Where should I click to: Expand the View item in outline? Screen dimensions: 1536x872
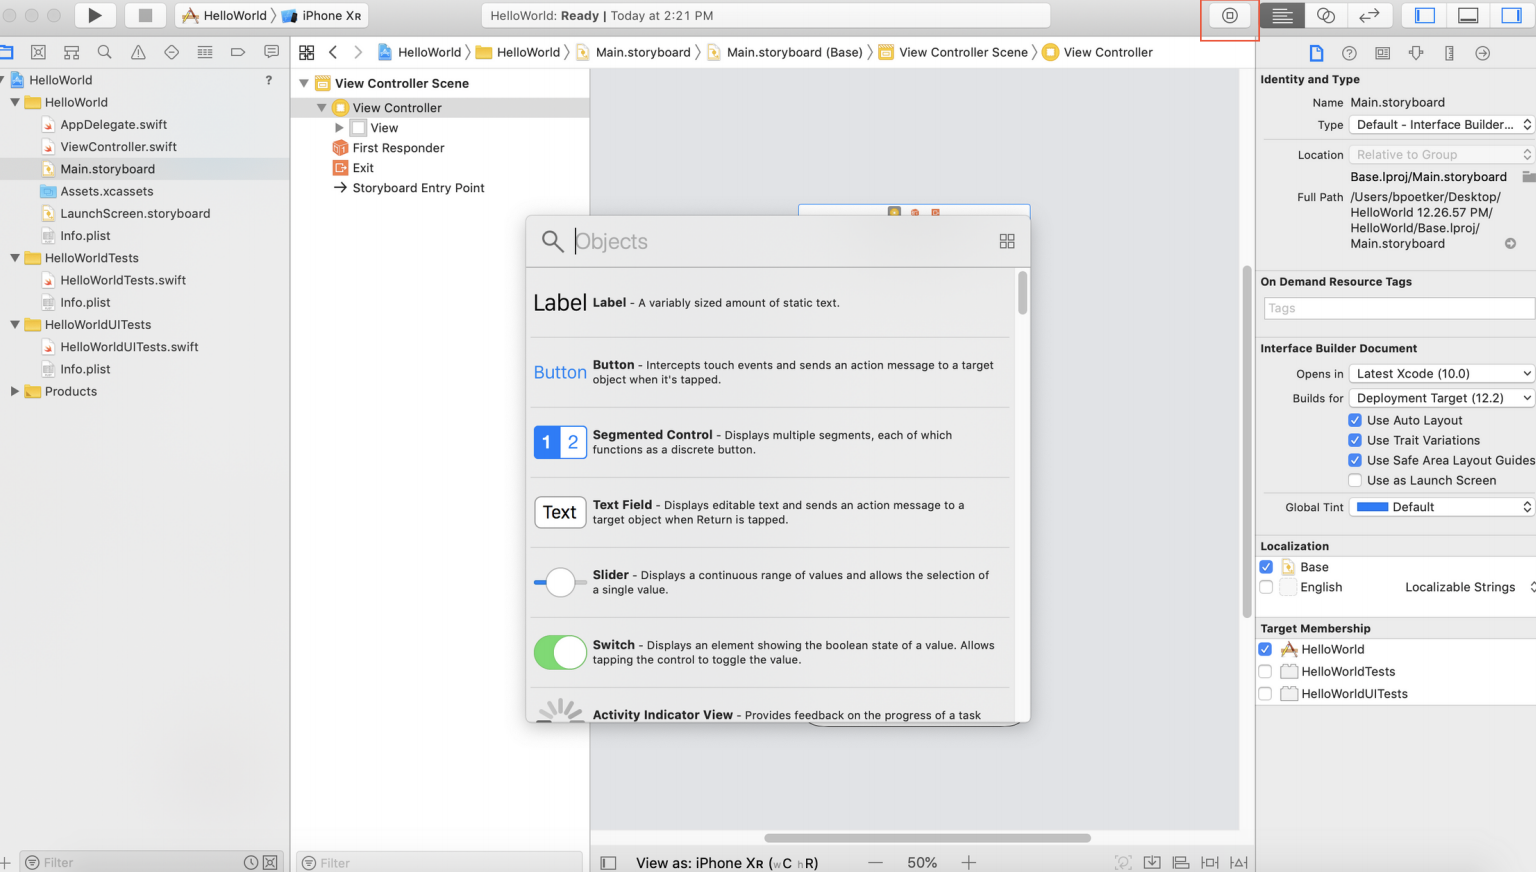339,128
